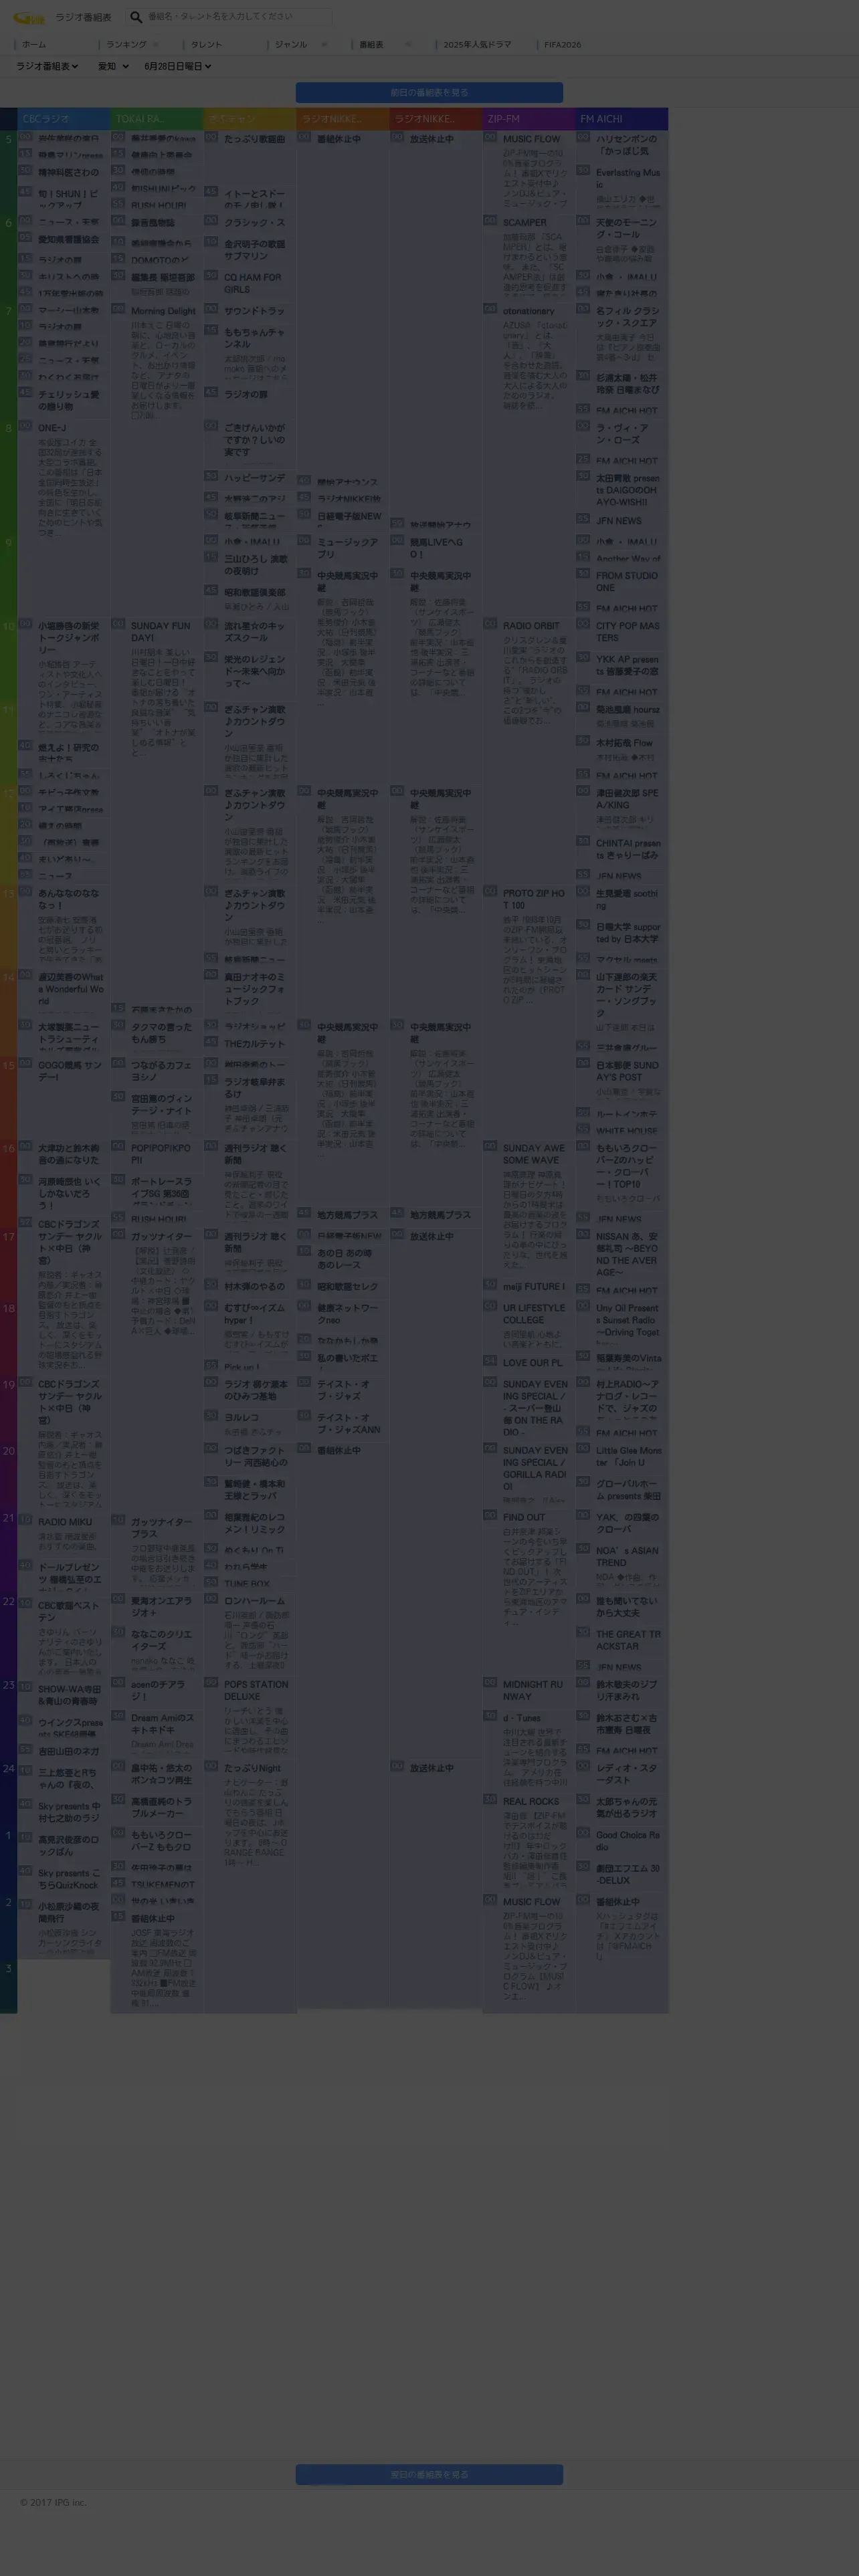Open the ヨルレコ program

pyautogui.click(x=241, y=1417)
